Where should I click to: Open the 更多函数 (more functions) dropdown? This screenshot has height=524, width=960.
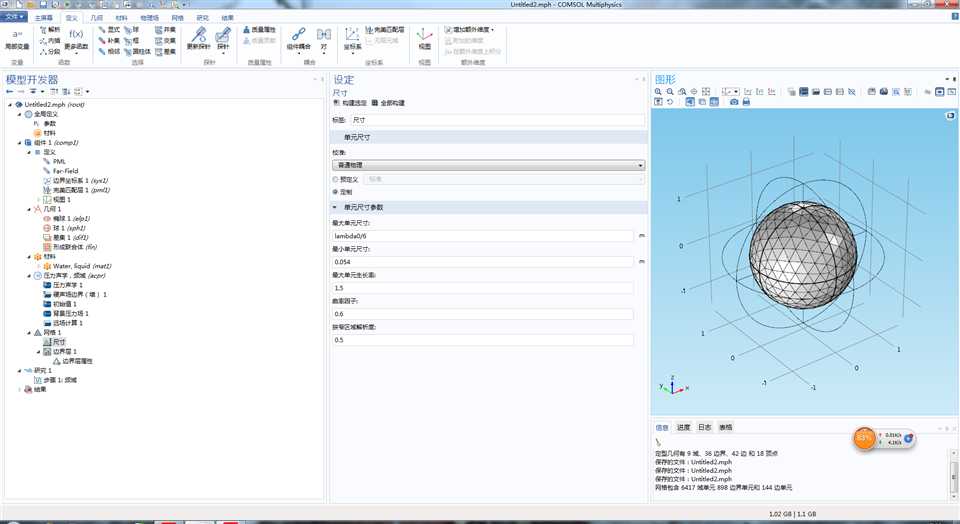tap(77, 40)
